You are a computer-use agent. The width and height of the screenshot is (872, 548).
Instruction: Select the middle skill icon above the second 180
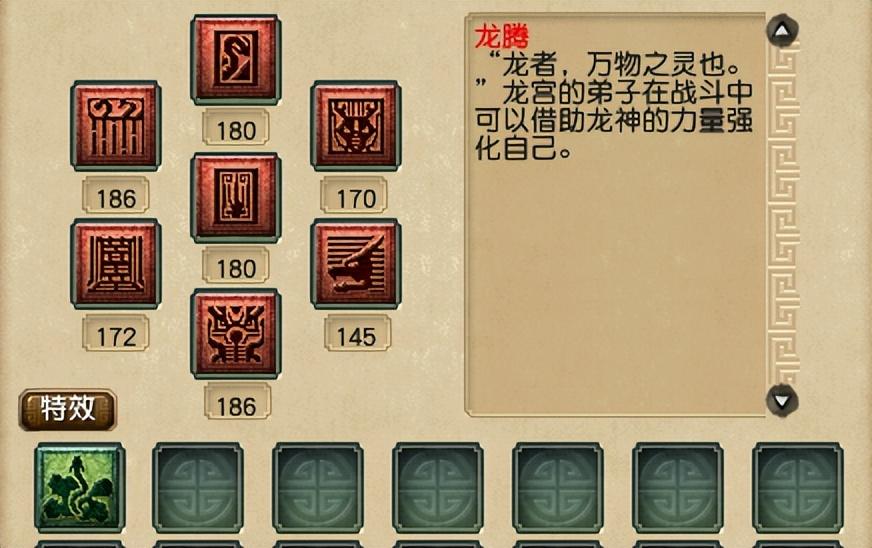tap(236, 198)
